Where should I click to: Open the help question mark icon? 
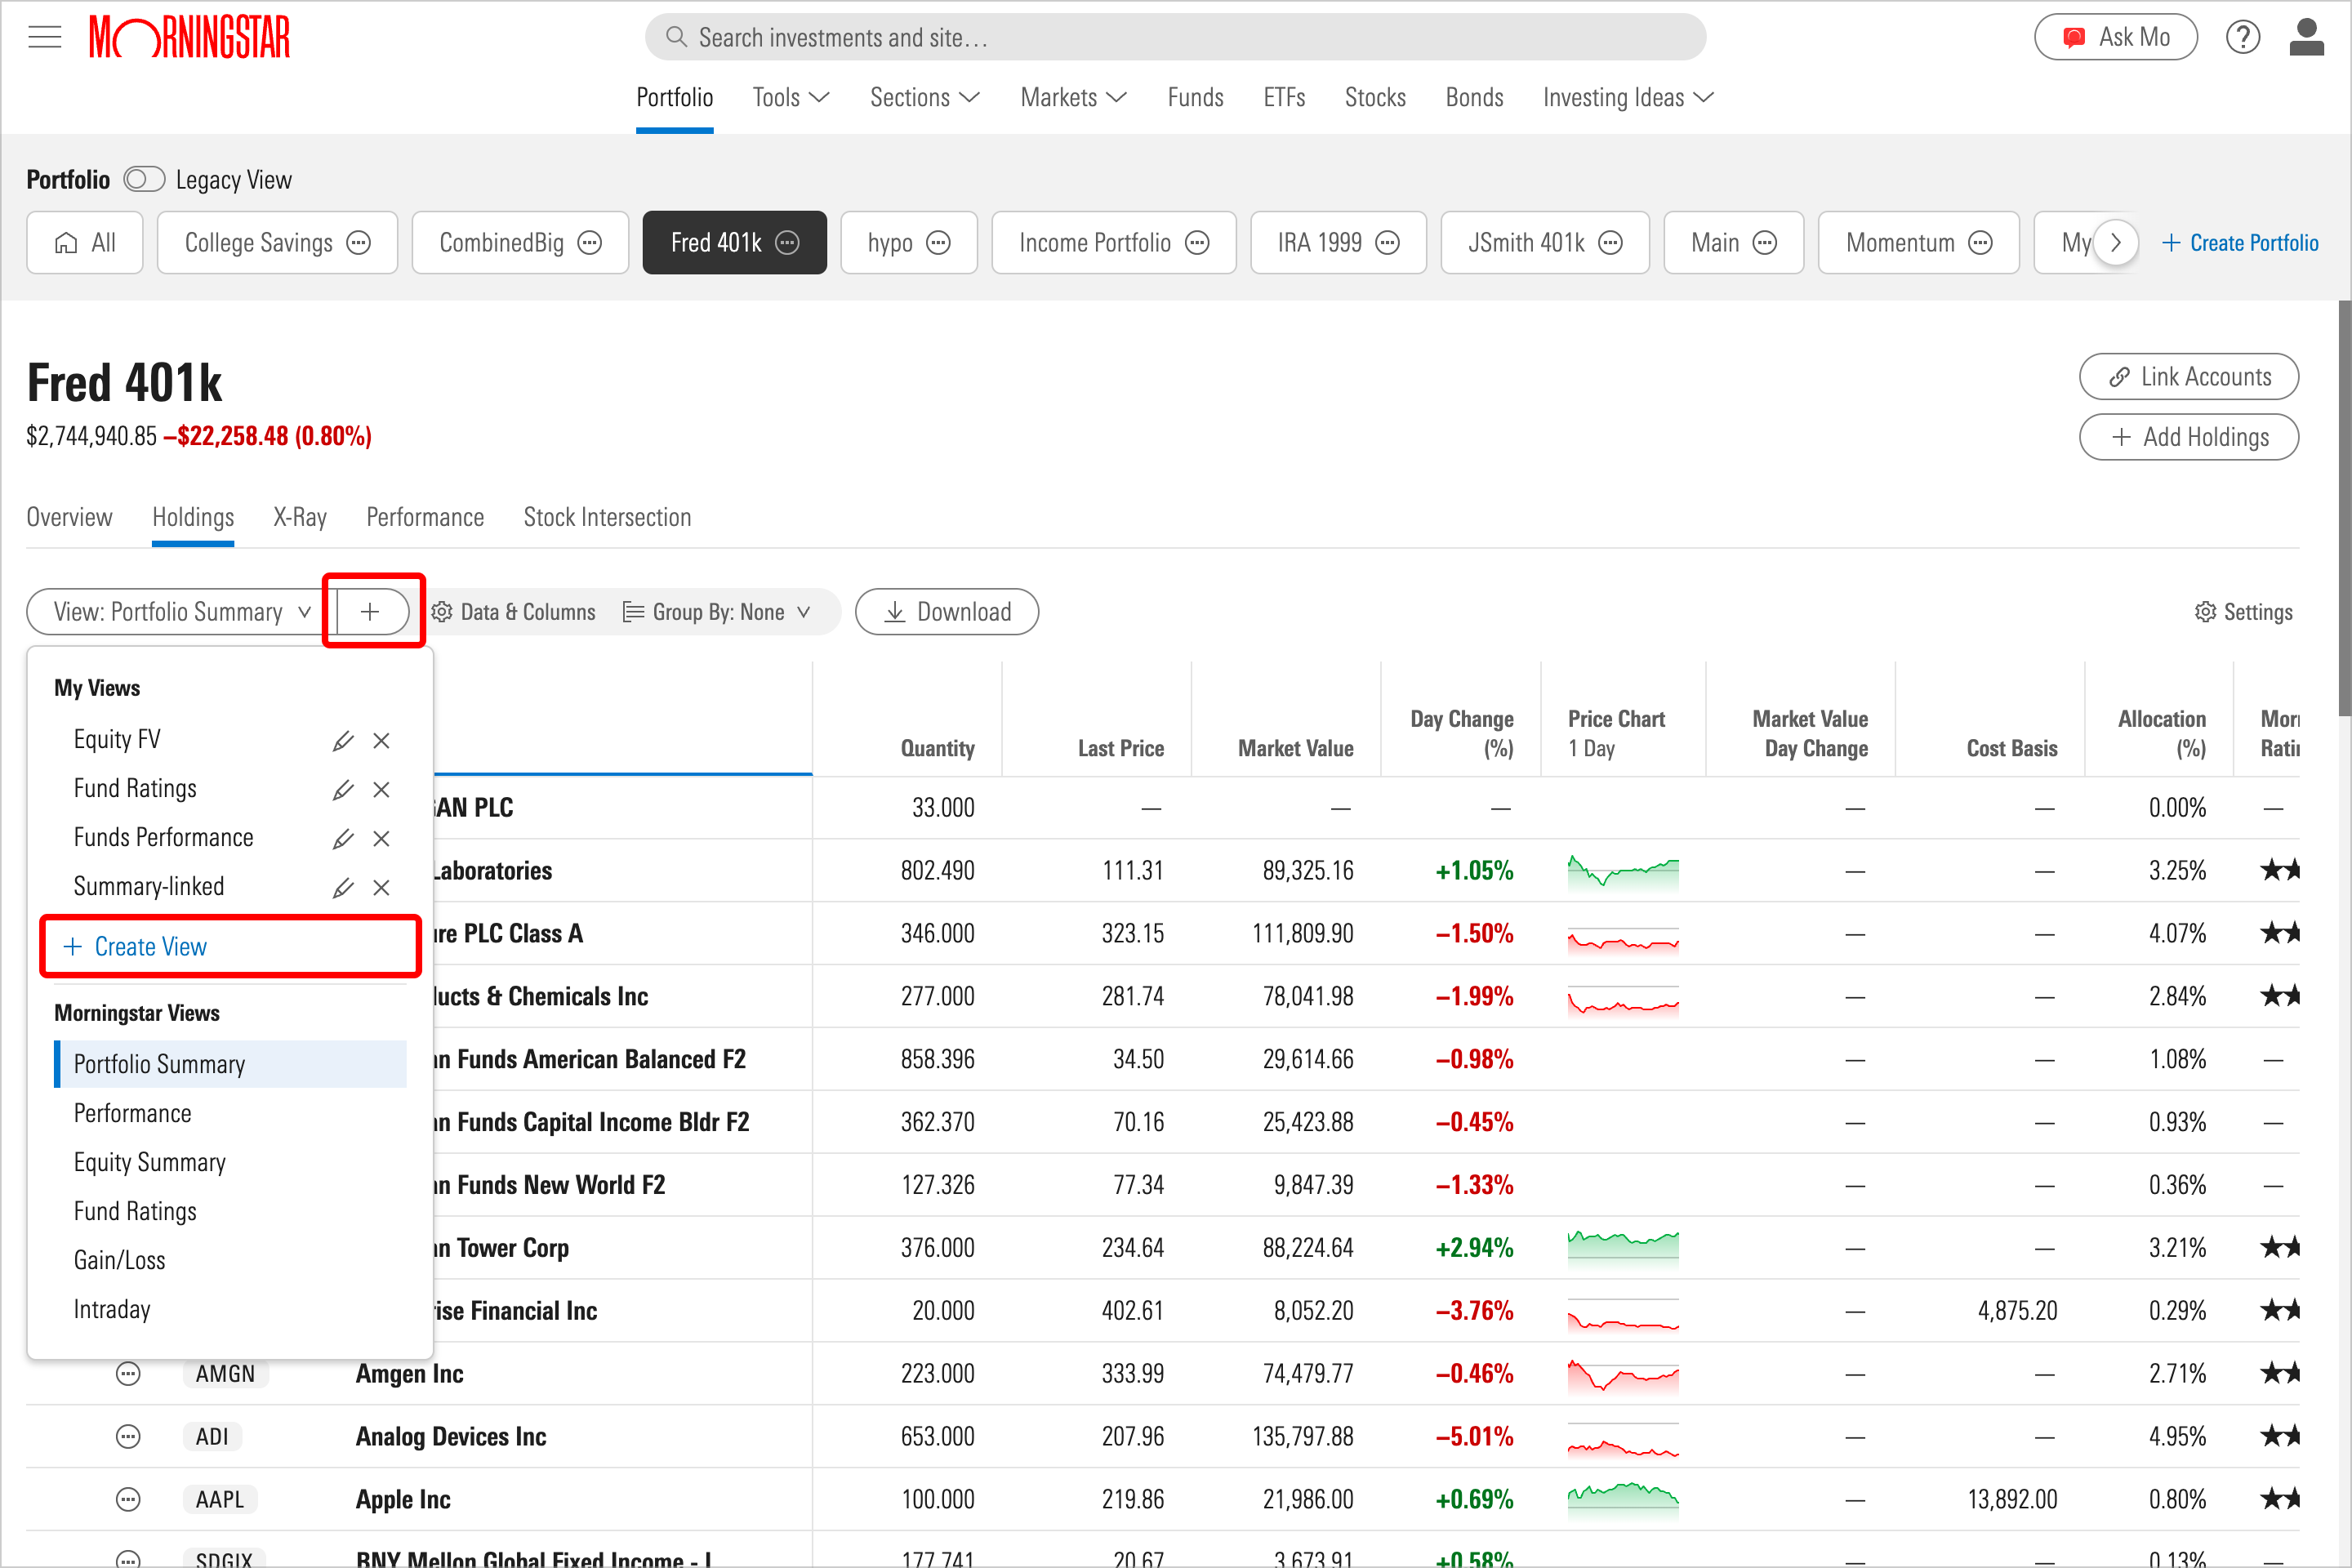click(x=2243, y=38)
